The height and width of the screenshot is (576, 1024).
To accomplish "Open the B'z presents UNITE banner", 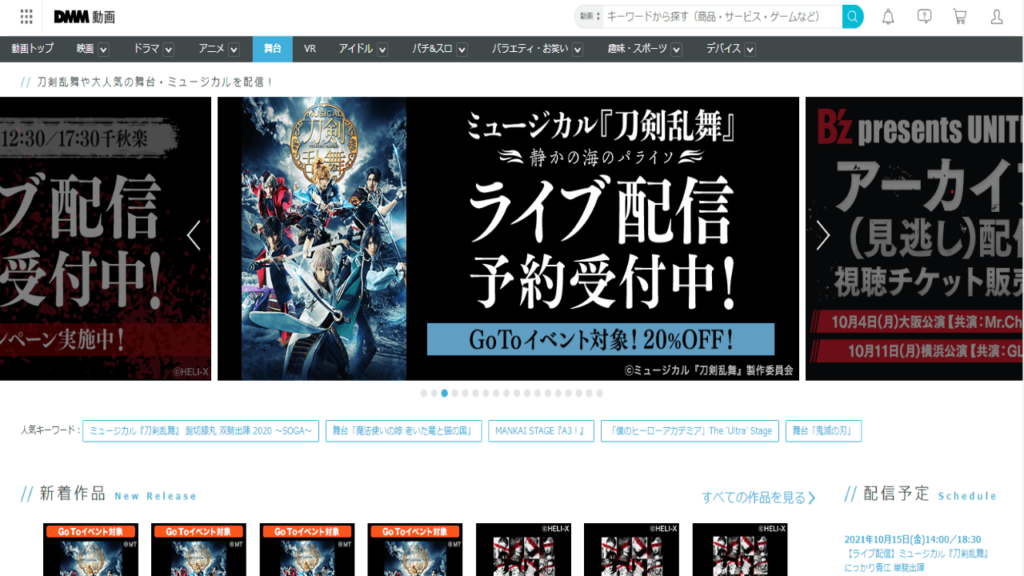I will click(914, 239).
